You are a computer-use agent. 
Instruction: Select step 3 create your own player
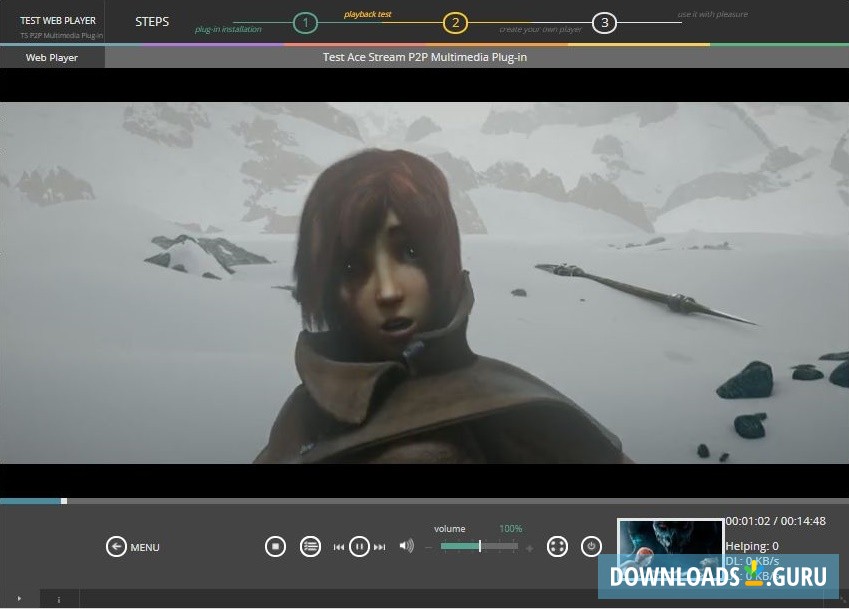click(x=604, y=22)
